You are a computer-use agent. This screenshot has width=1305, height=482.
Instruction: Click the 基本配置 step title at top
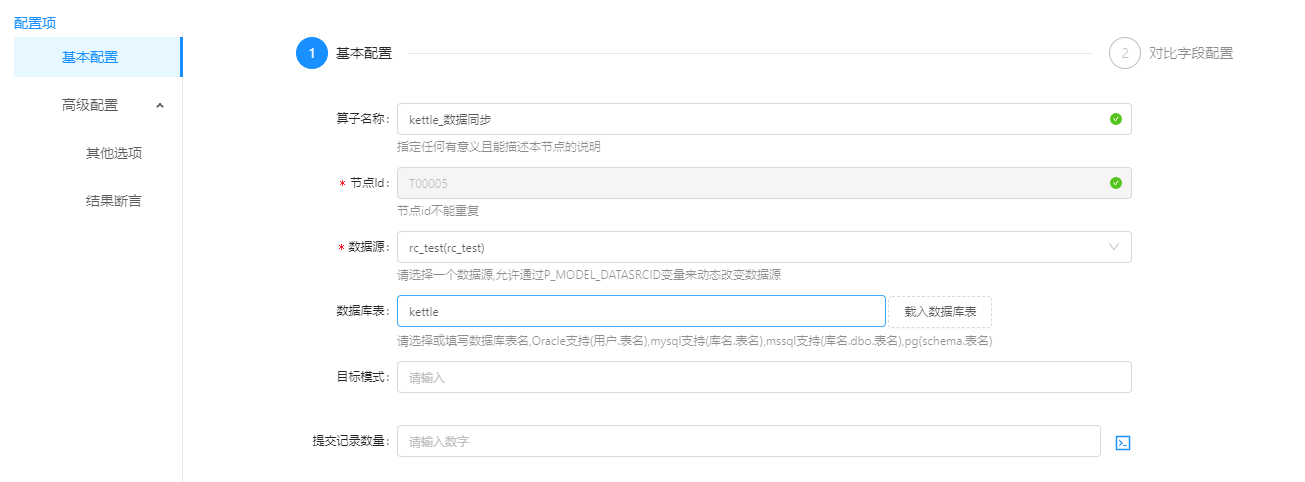coord(364,53)
